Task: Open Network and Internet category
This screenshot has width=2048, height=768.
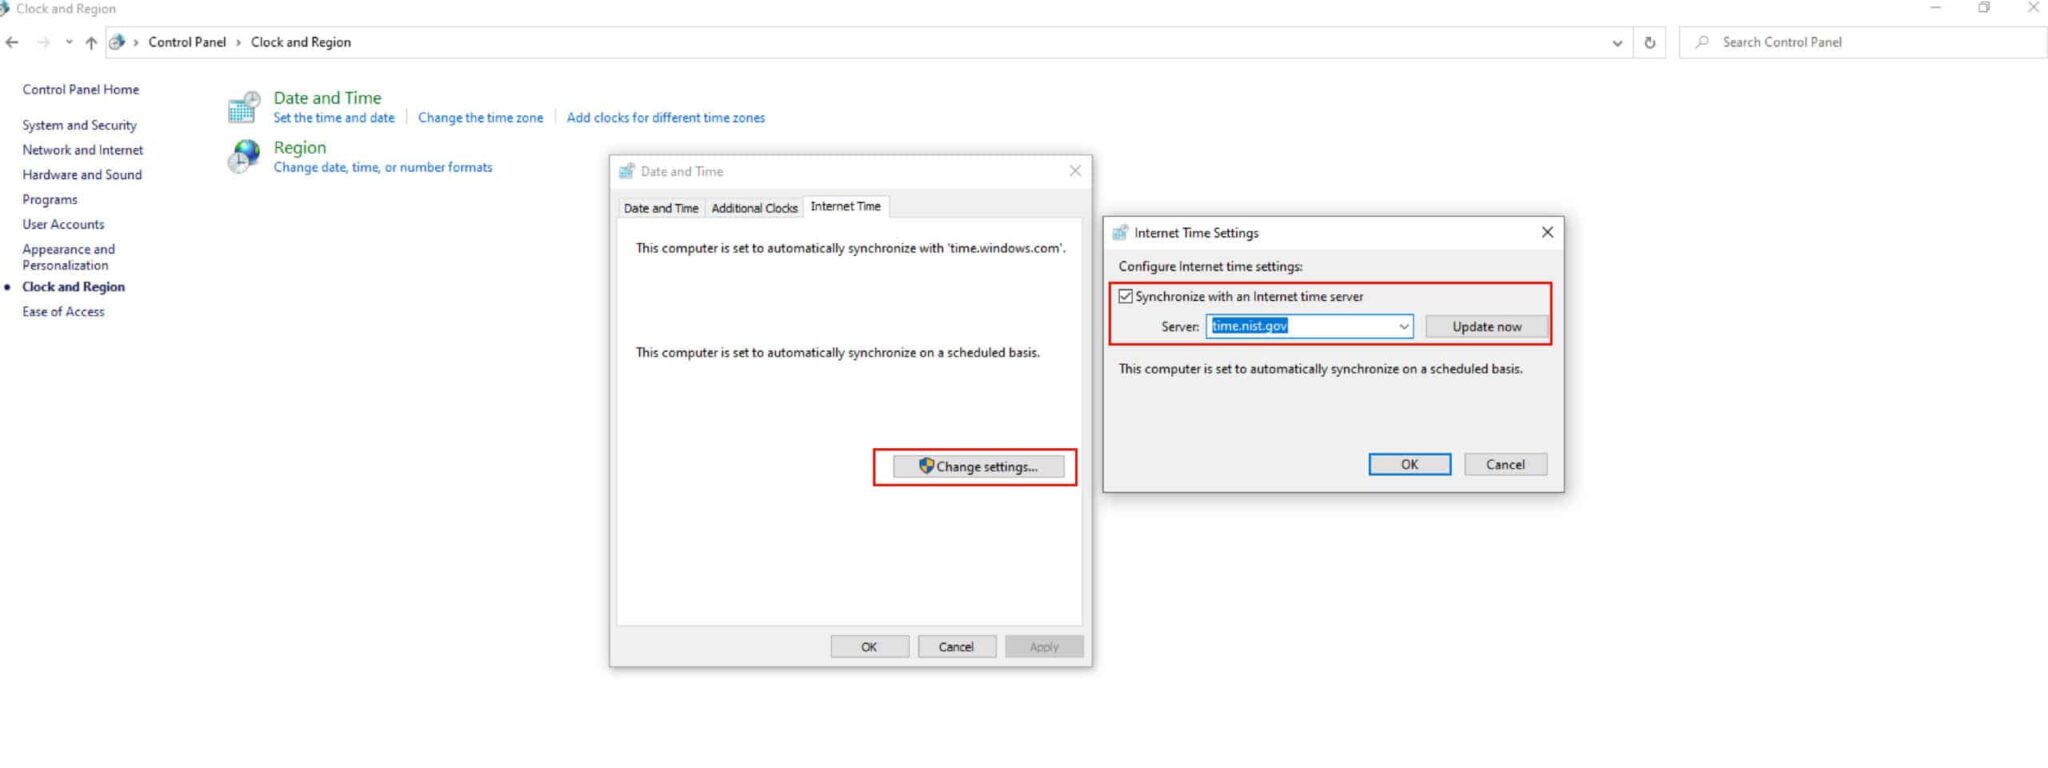Action: (83, 150)
